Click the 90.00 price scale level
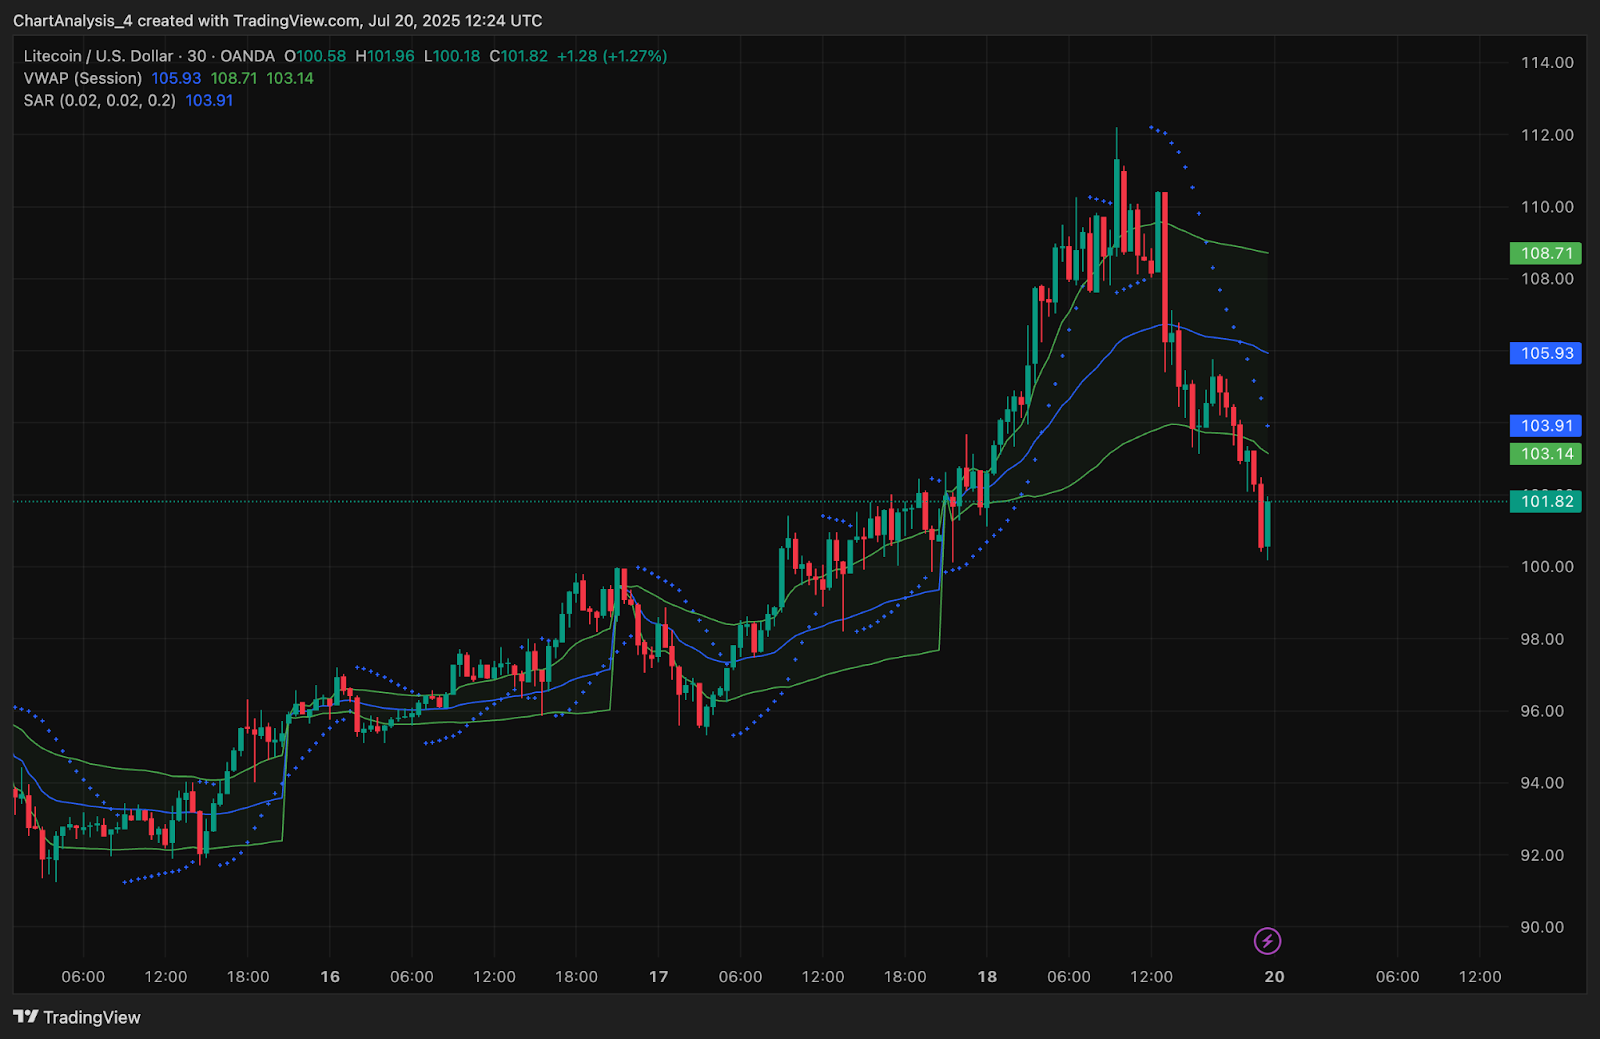 (1542, 927)
